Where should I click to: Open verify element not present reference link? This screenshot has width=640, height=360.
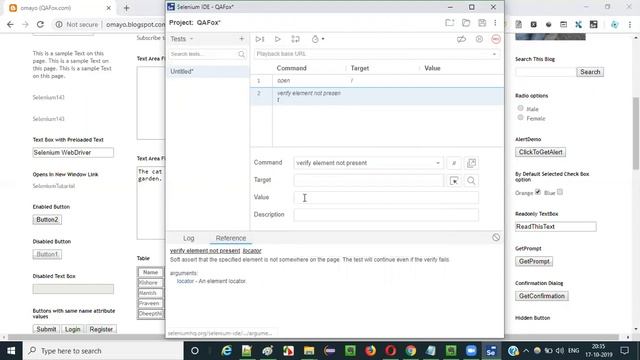205,251
